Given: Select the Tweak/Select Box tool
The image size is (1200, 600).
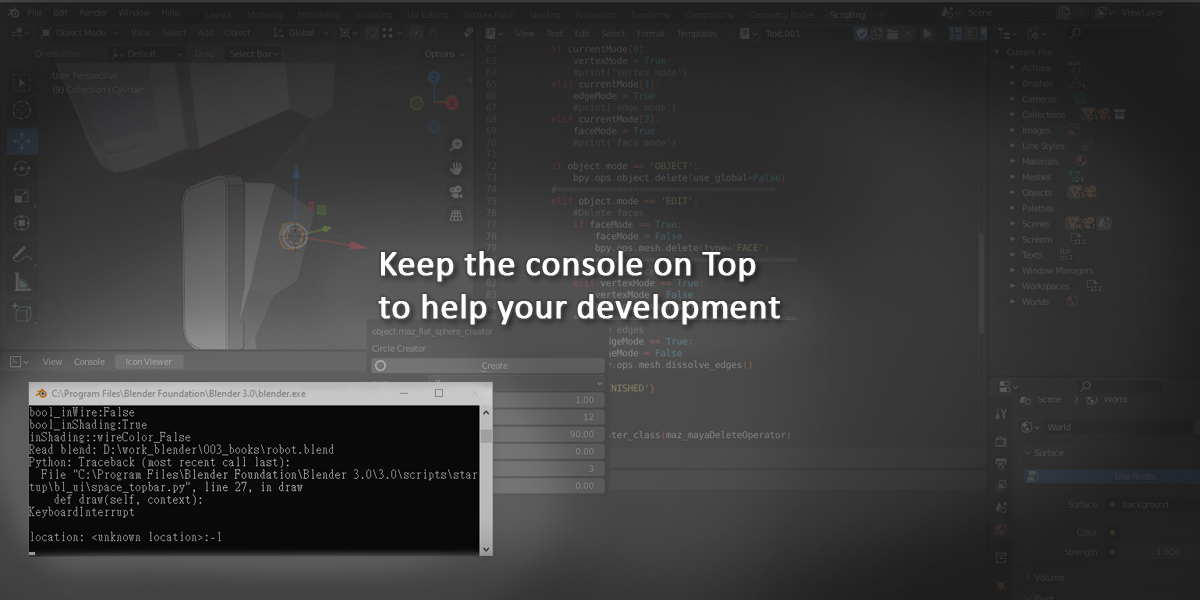Looking at the screenshot, I should coord(22,82).
